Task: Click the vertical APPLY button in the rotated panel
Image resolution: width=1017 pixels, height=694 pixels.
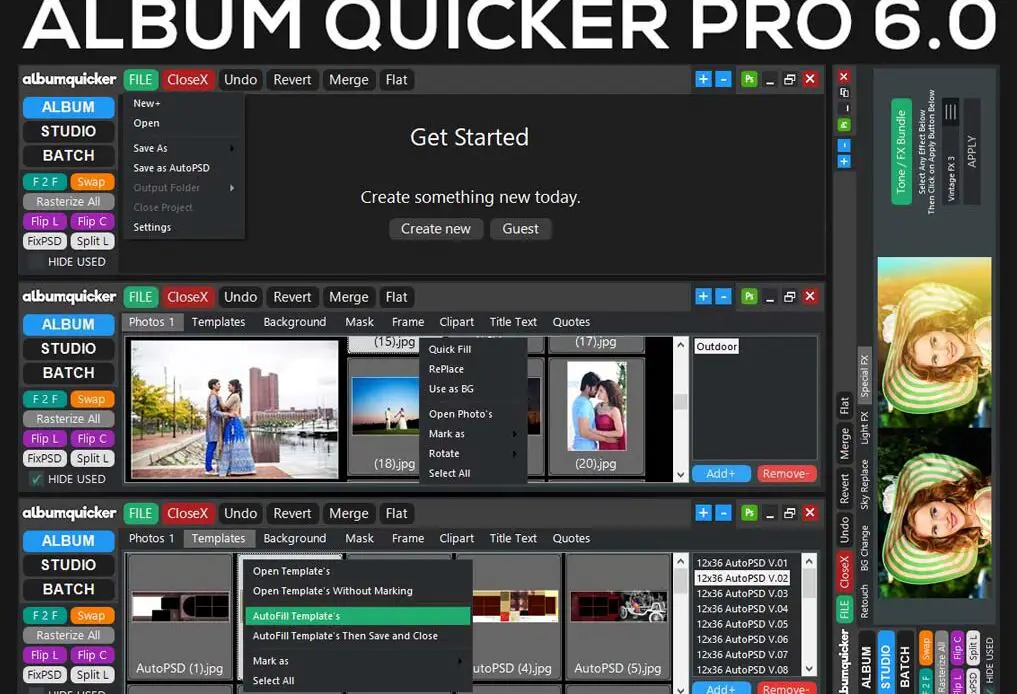Action: point(972,151)
